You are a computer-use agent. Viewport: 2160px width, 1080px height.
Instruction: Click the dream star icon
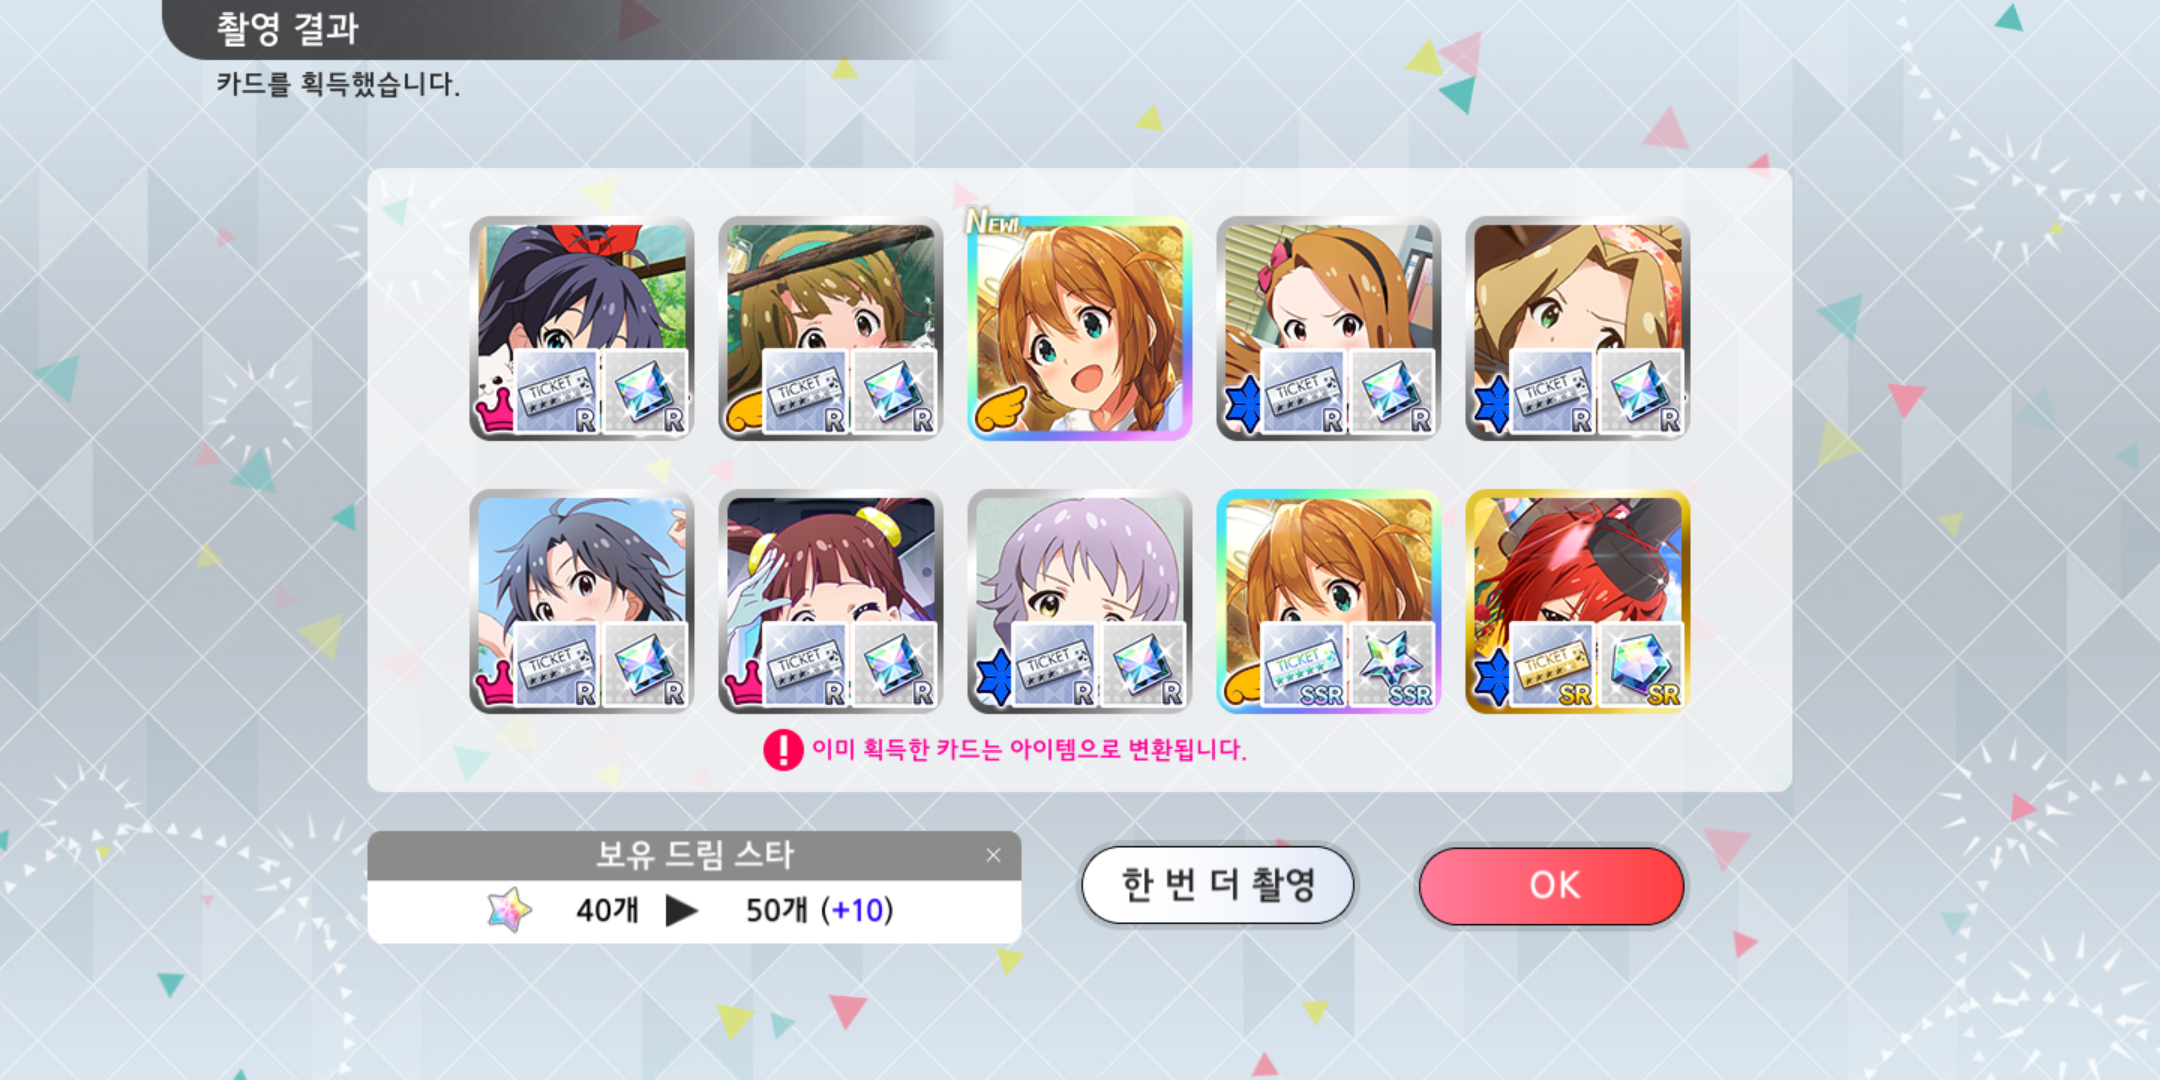click(x=509, y=910)
